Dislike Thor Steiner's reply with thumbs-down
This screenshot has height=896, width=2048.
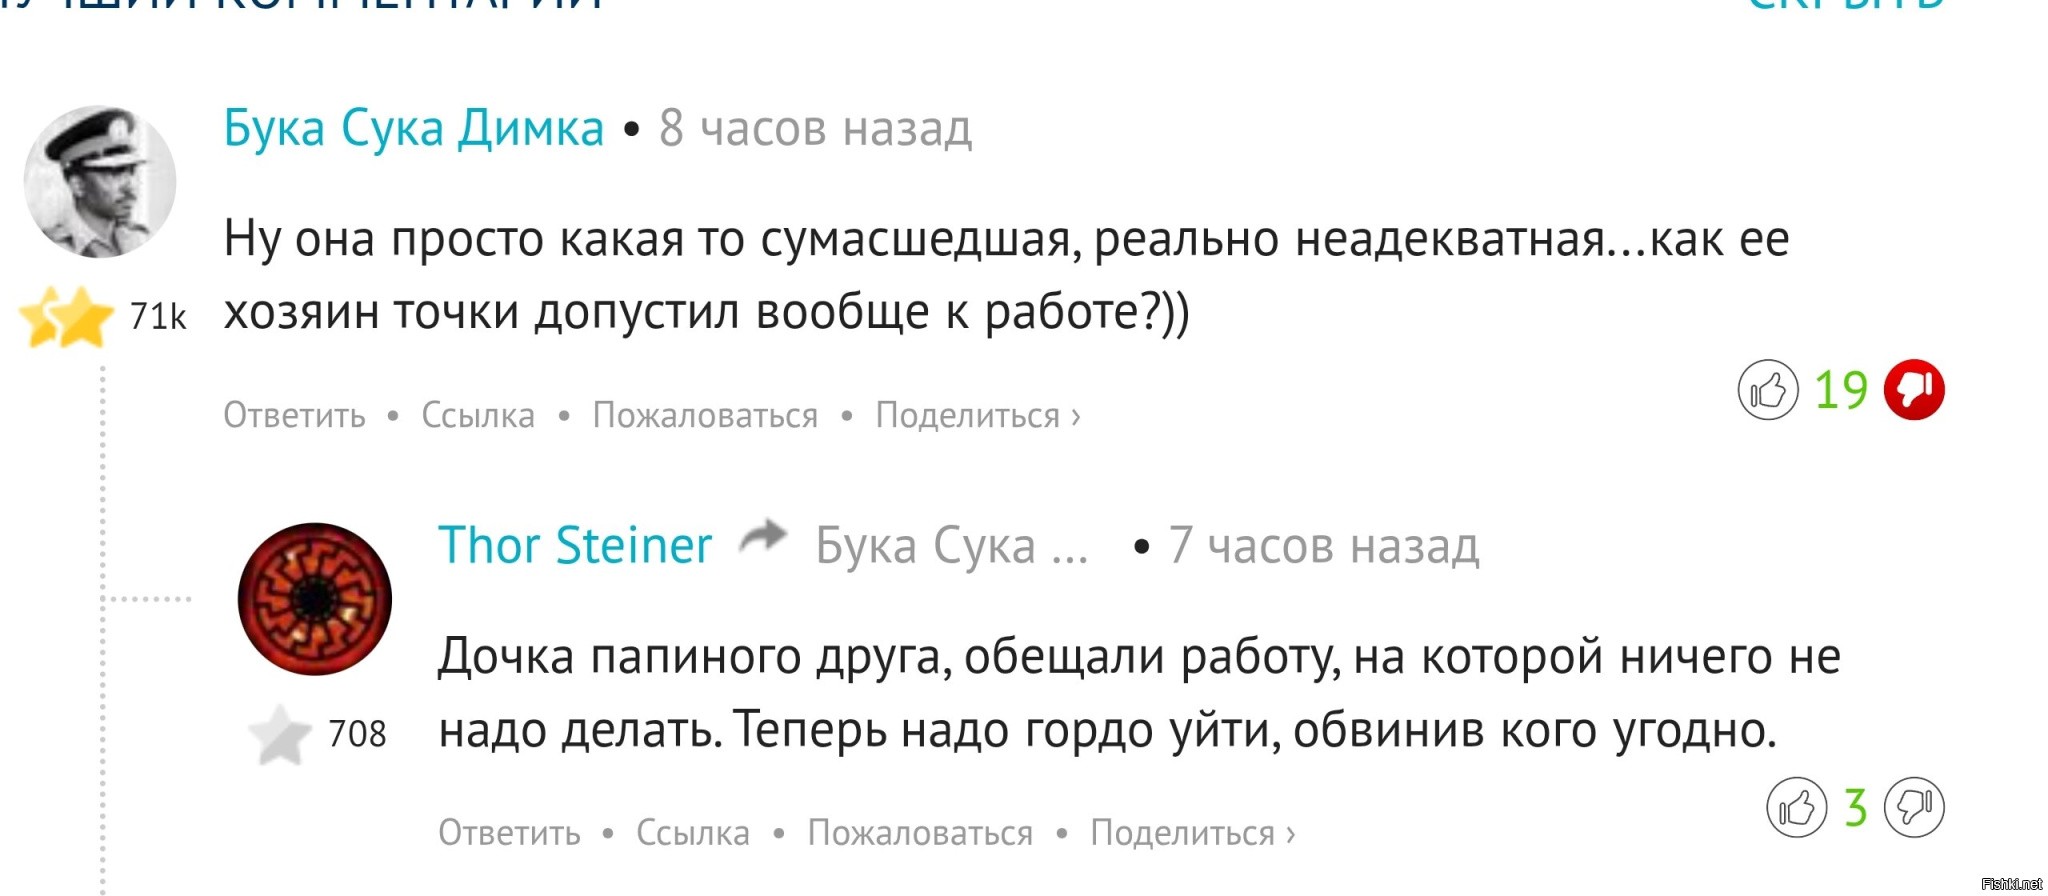click(x=1914, y=807)
